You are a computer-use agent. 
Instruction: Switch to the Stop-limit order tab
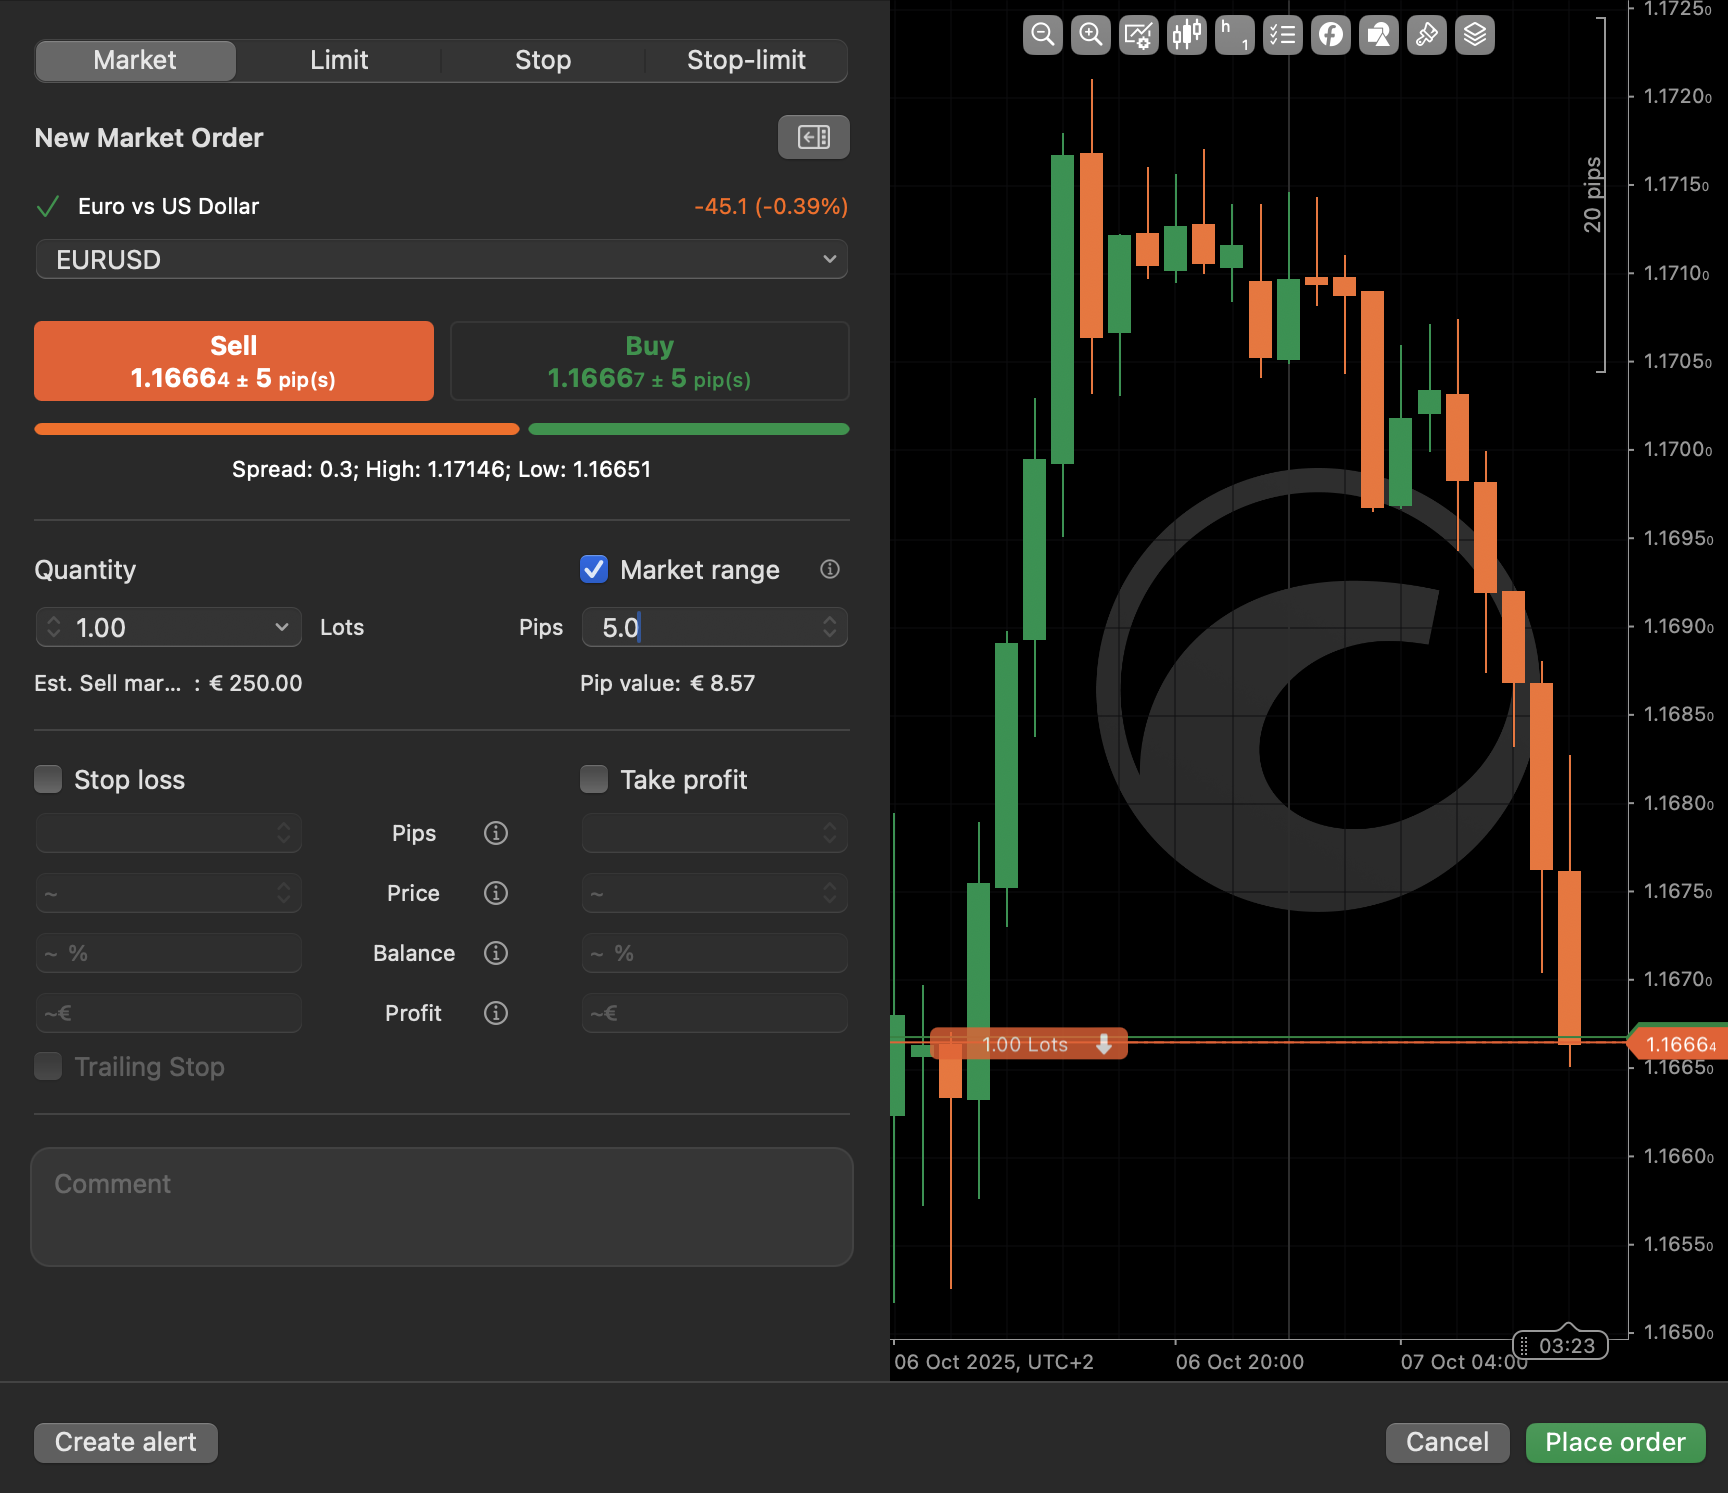point(746,60)
